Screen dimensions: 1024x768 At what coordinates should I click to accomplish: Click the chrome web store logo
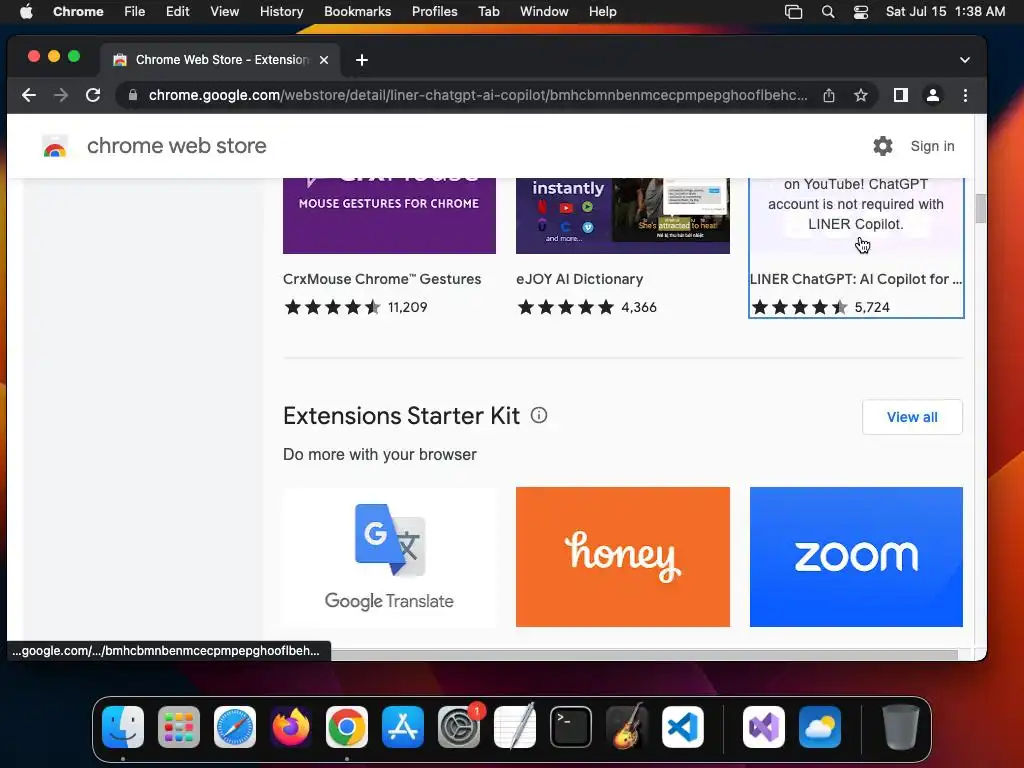click(x=55, y=147)
